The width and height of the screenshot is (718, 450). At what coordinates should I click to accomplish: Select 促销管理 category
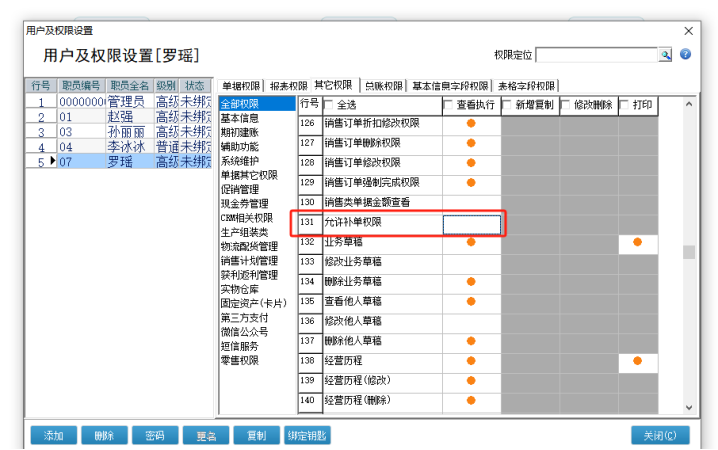click(x=239, y=190)
